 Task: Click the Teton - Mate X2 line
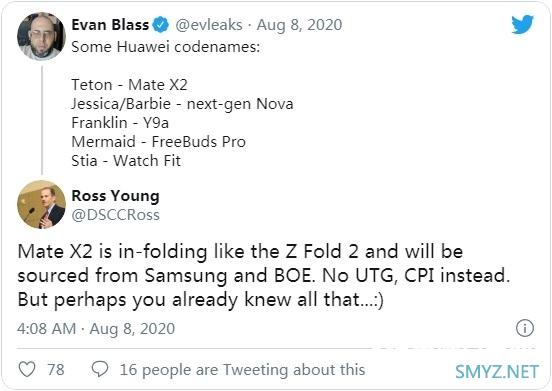[x=129, y=85]
